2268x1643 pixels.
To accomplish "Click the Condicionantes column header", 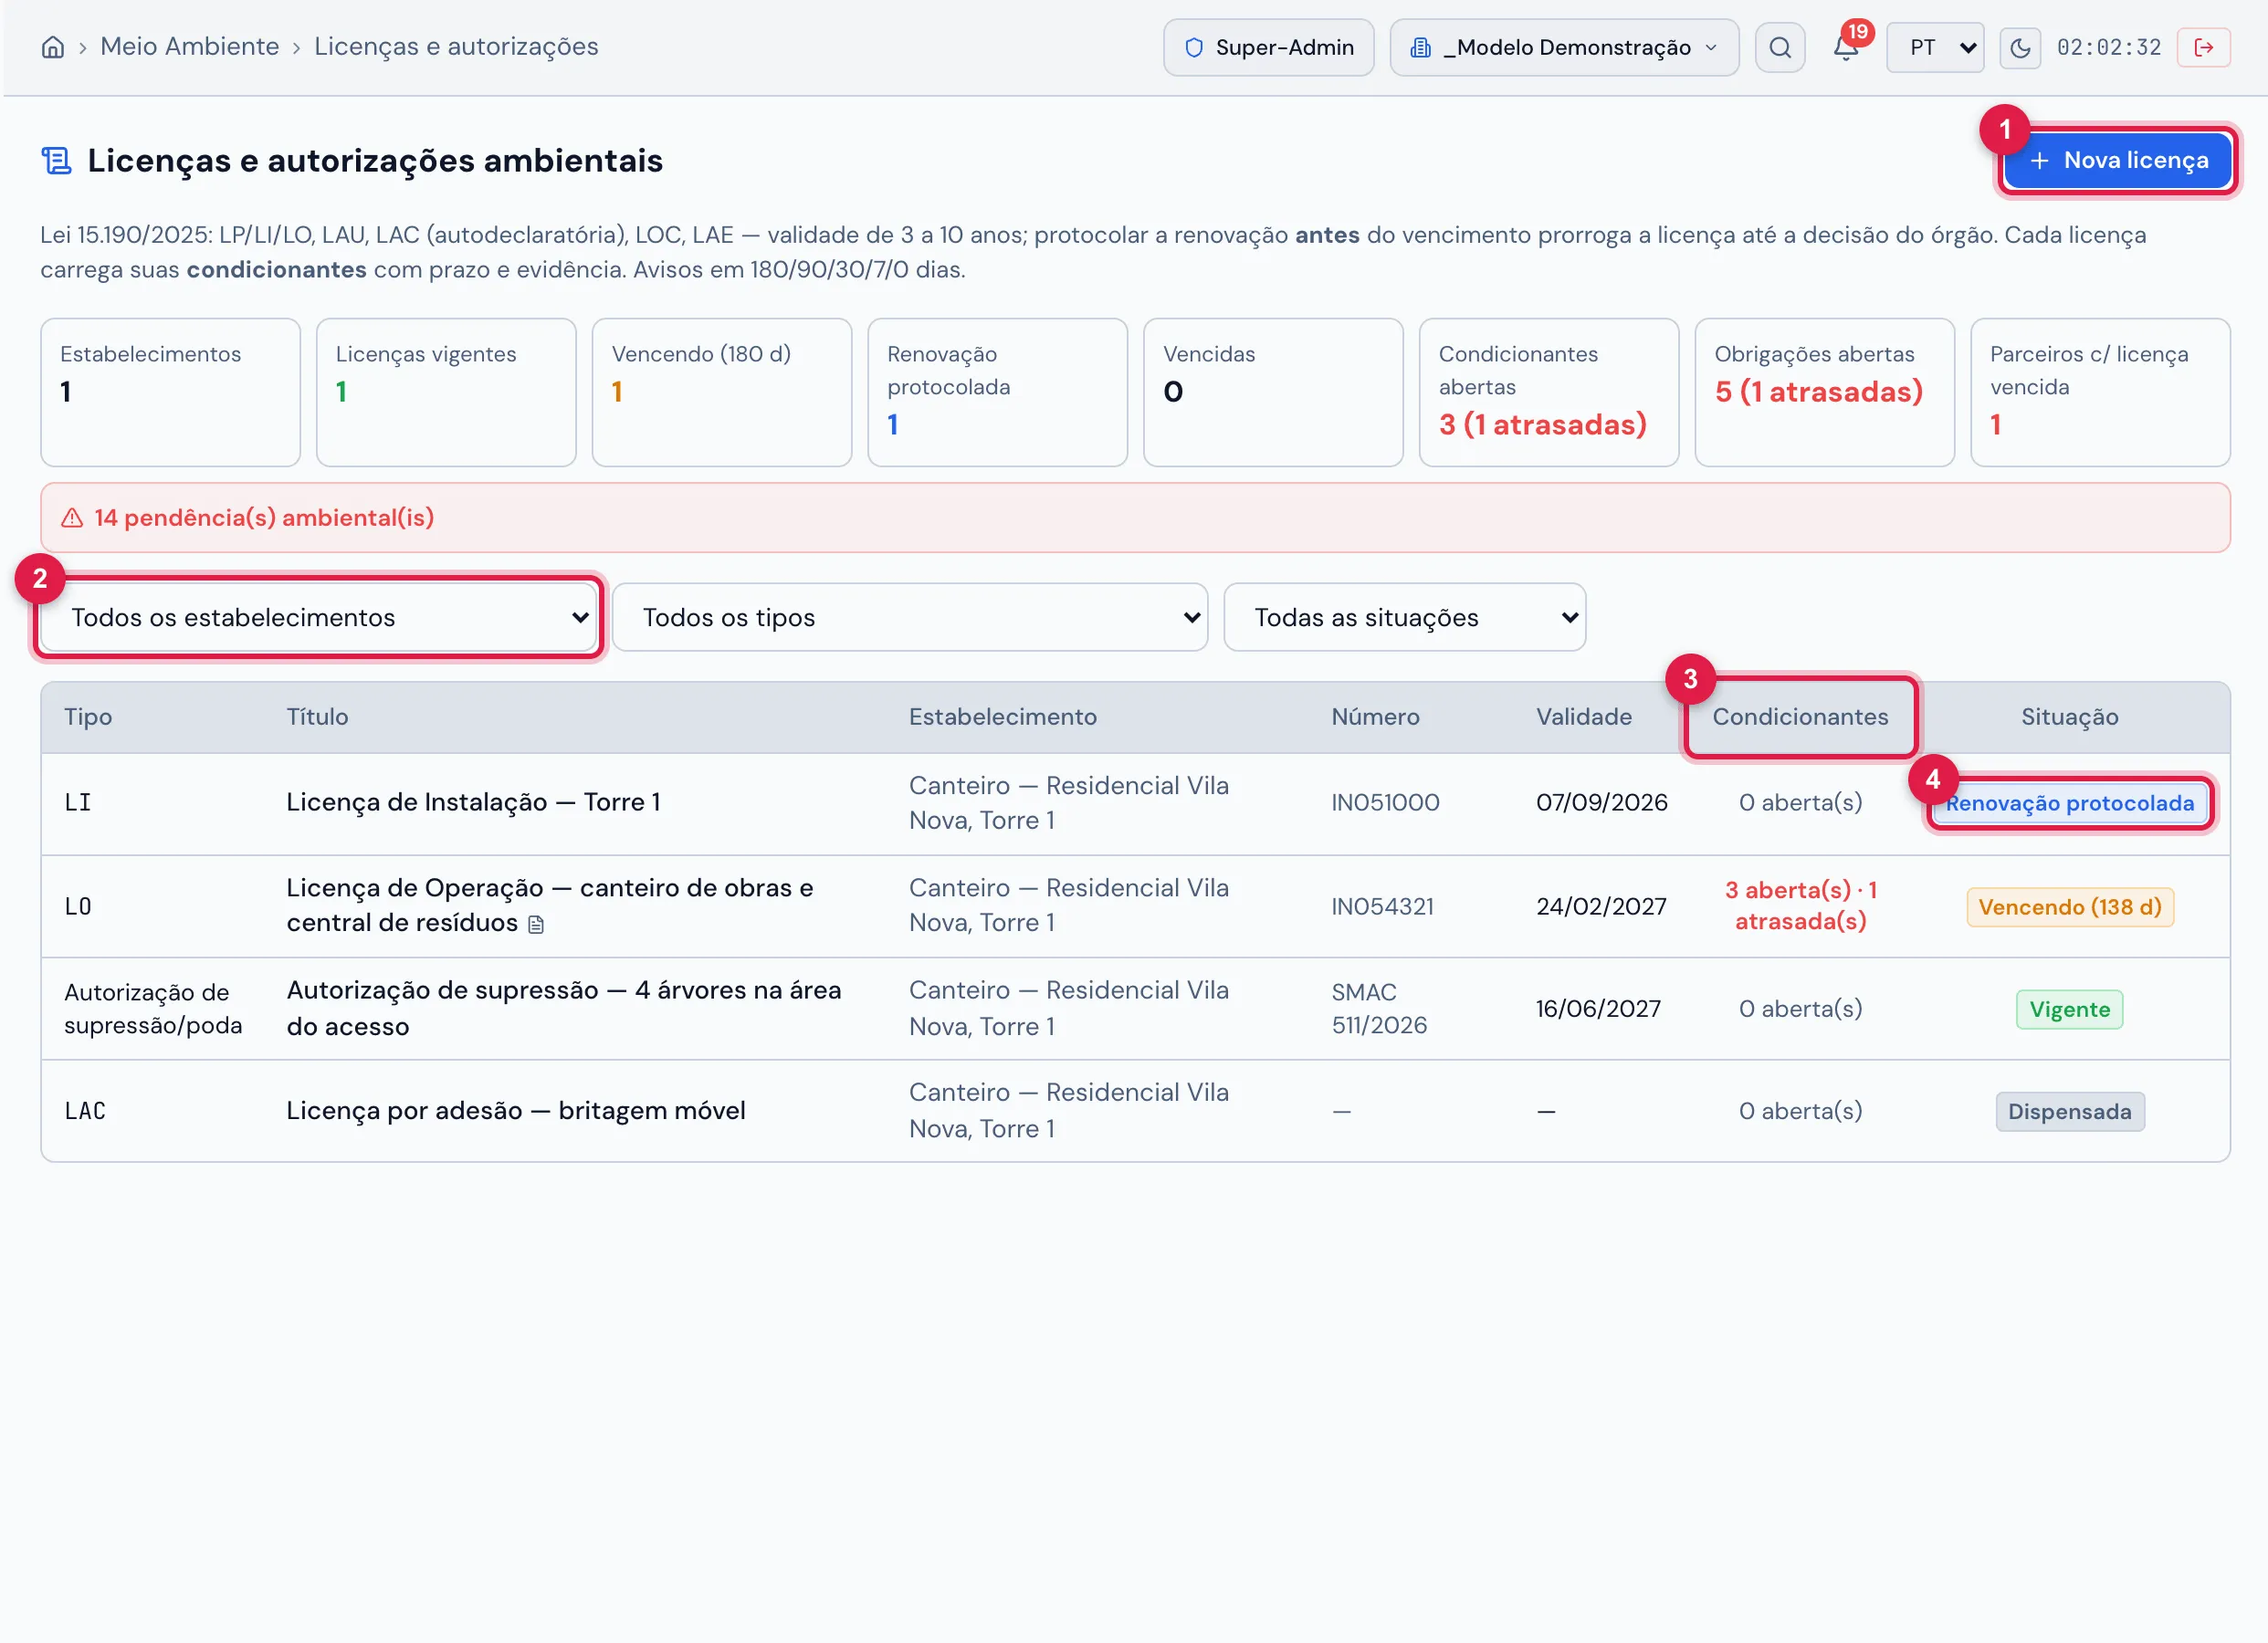I will [1800, 717].
